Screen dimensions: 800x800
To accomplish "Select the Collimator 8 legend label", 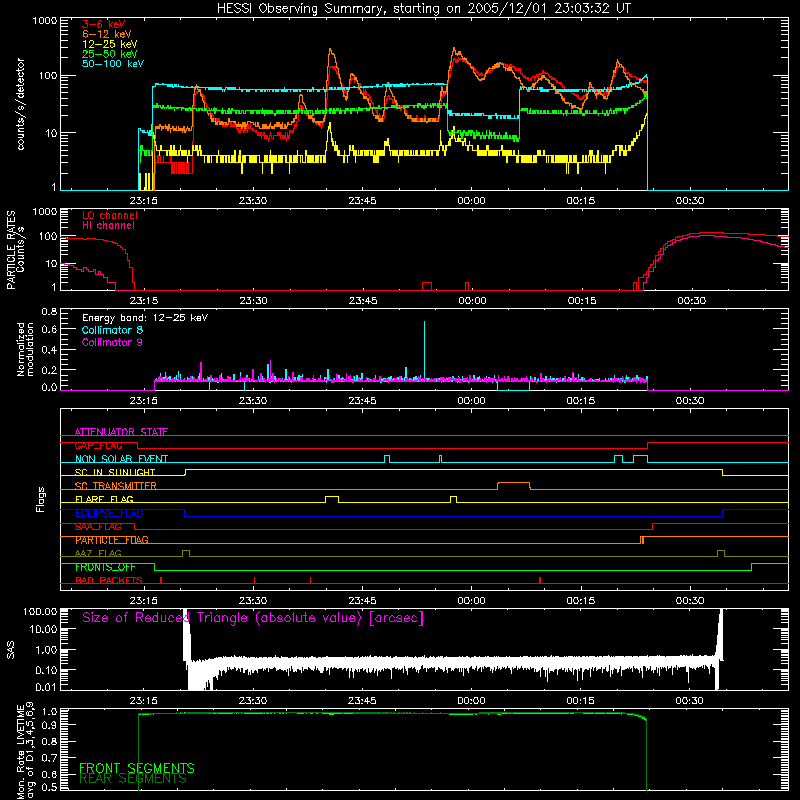I will click(x=112, y=330).
